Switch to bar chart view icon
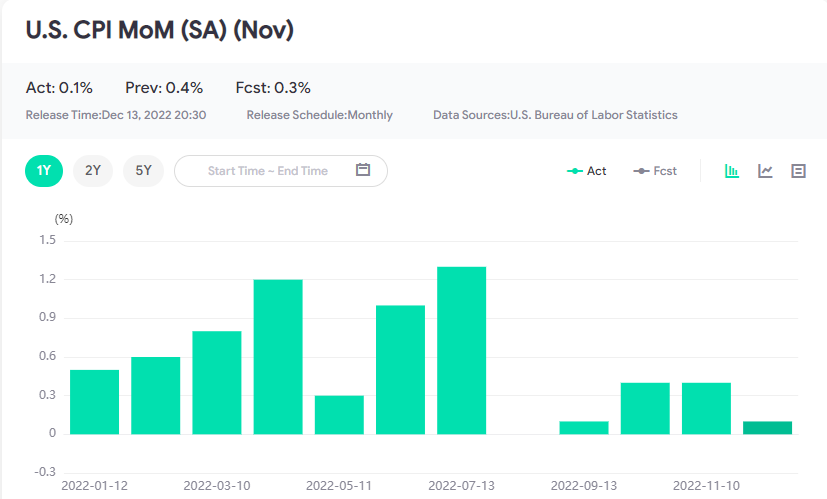Viewport: 827px width, 499px height. coord(732,171)
